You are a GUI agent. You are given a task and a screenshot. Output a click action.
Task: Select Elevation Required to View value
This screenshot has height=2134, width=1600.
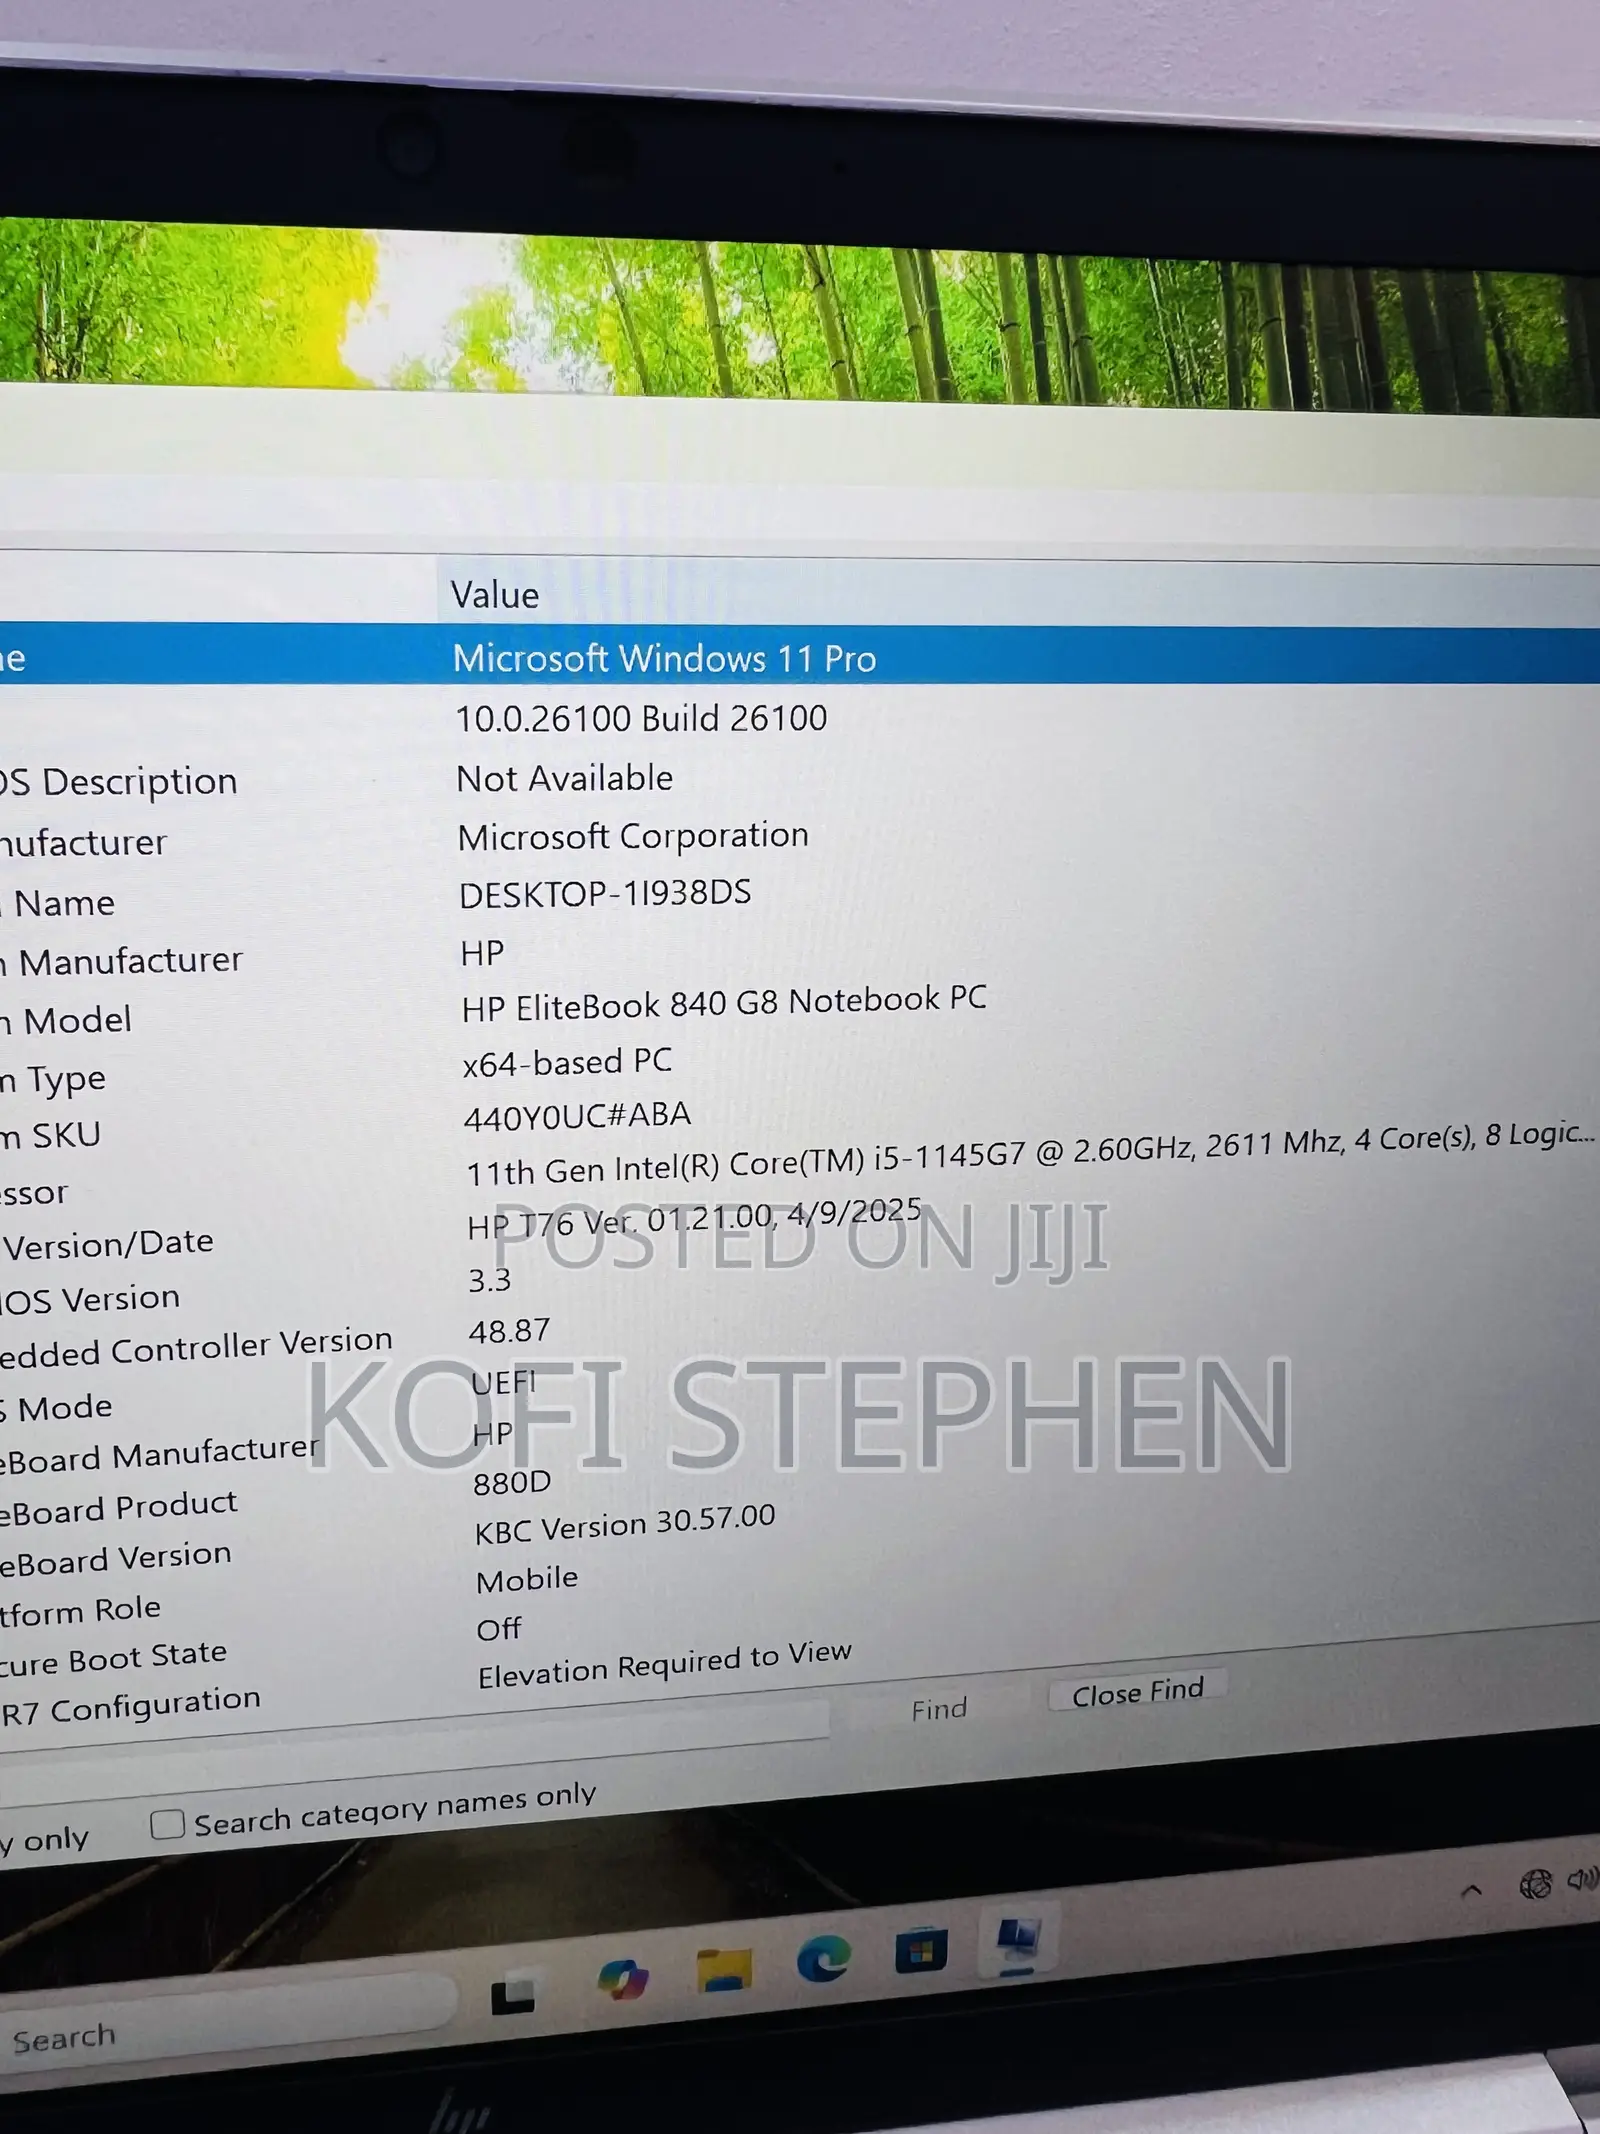665,1664
